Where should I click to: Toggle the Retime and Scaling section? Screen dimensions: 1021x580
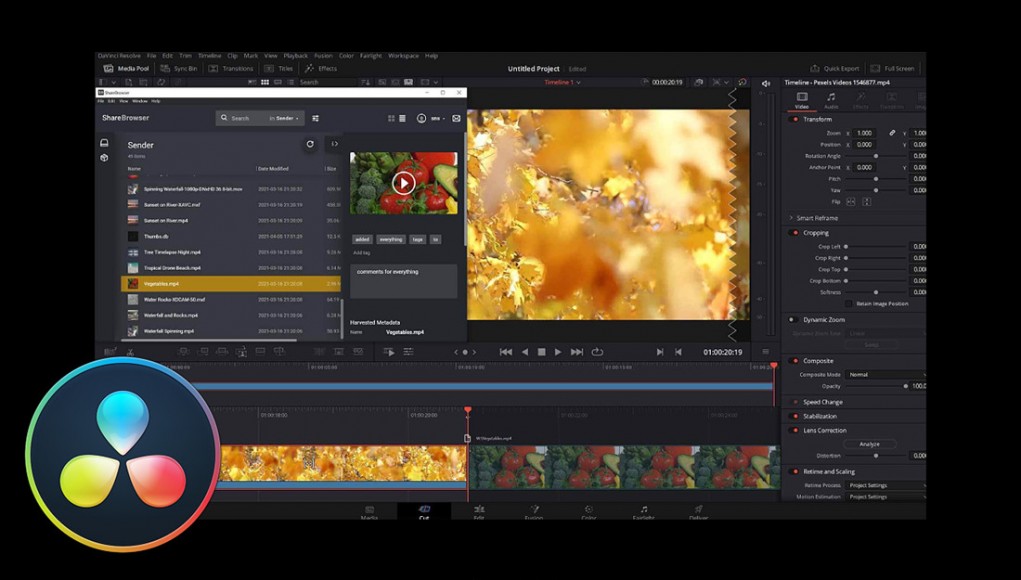point(794,471)
